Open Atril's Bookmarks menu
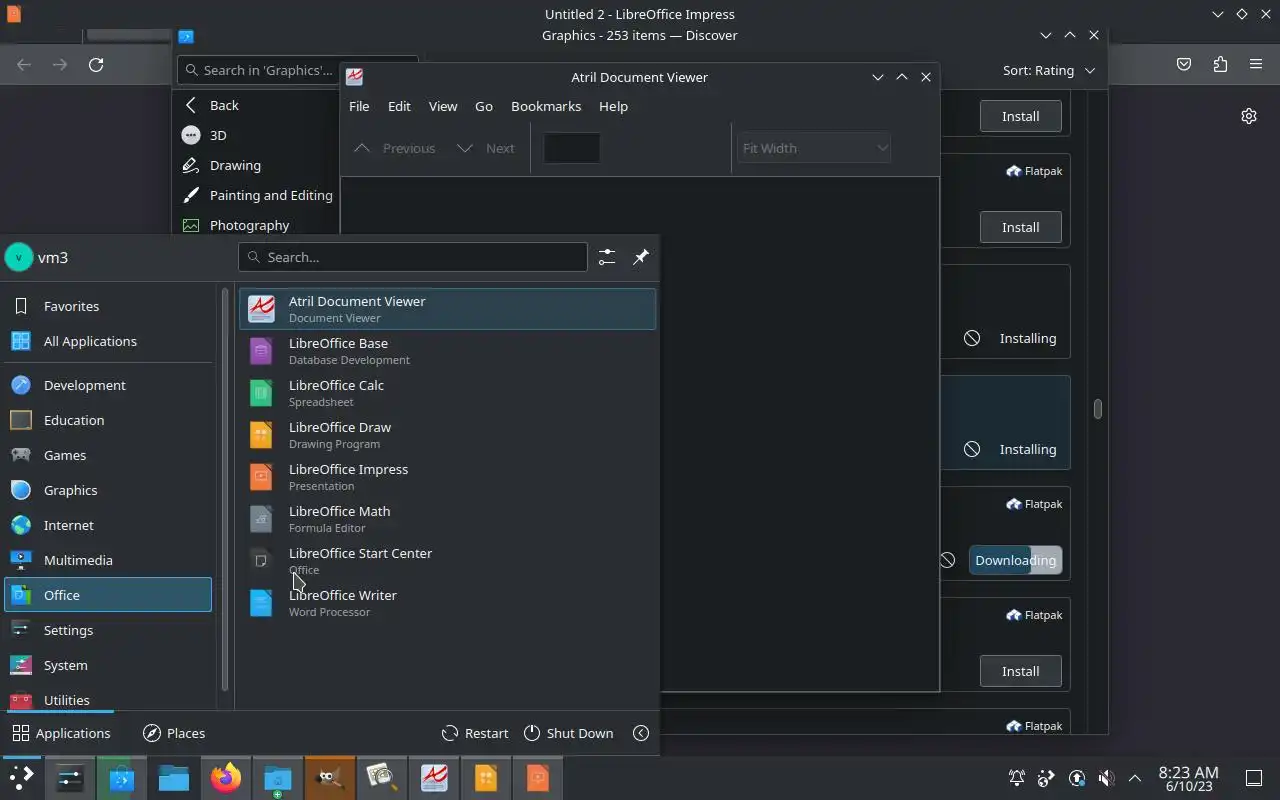Viewport: 1280px width, 800px height. [546, 106]
